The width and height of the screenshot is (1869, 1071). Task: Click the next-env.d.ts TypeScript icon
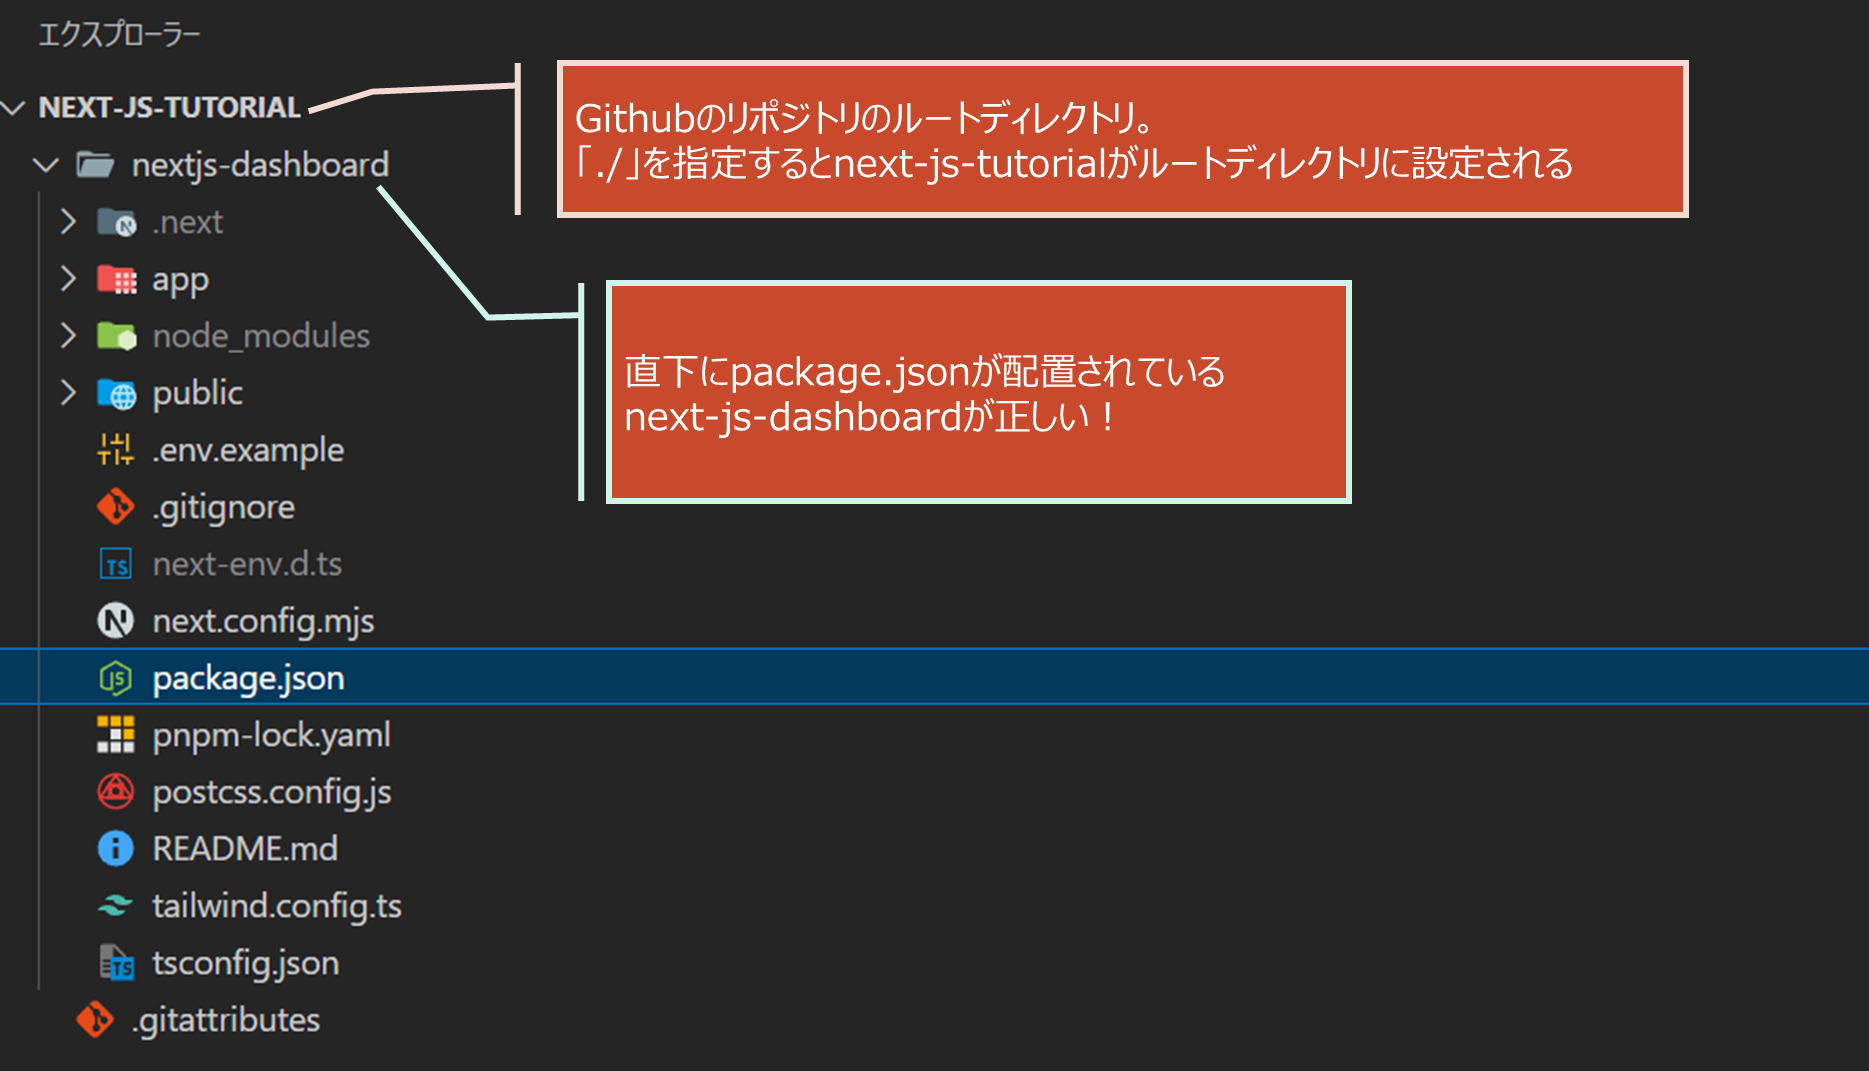(x=116, y=564)
